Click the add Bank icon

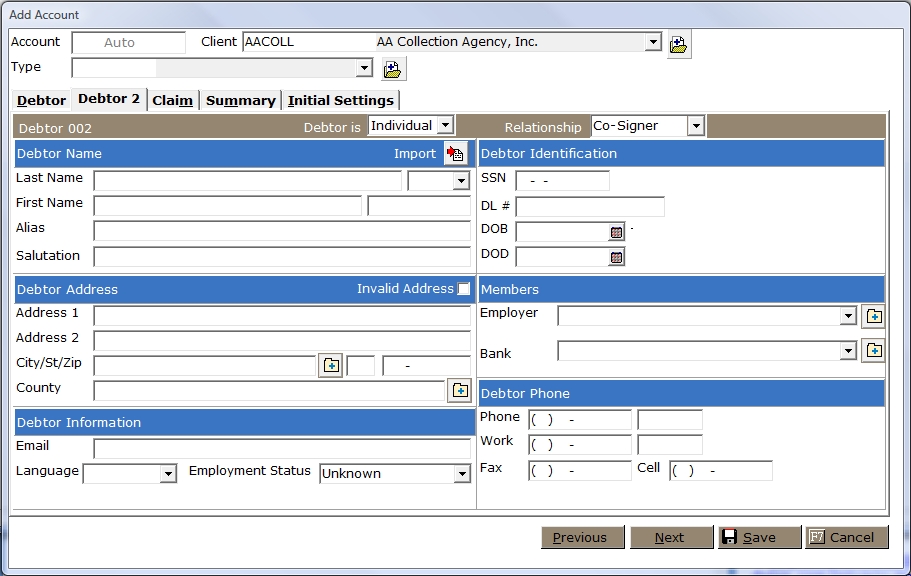coord(873,351)
